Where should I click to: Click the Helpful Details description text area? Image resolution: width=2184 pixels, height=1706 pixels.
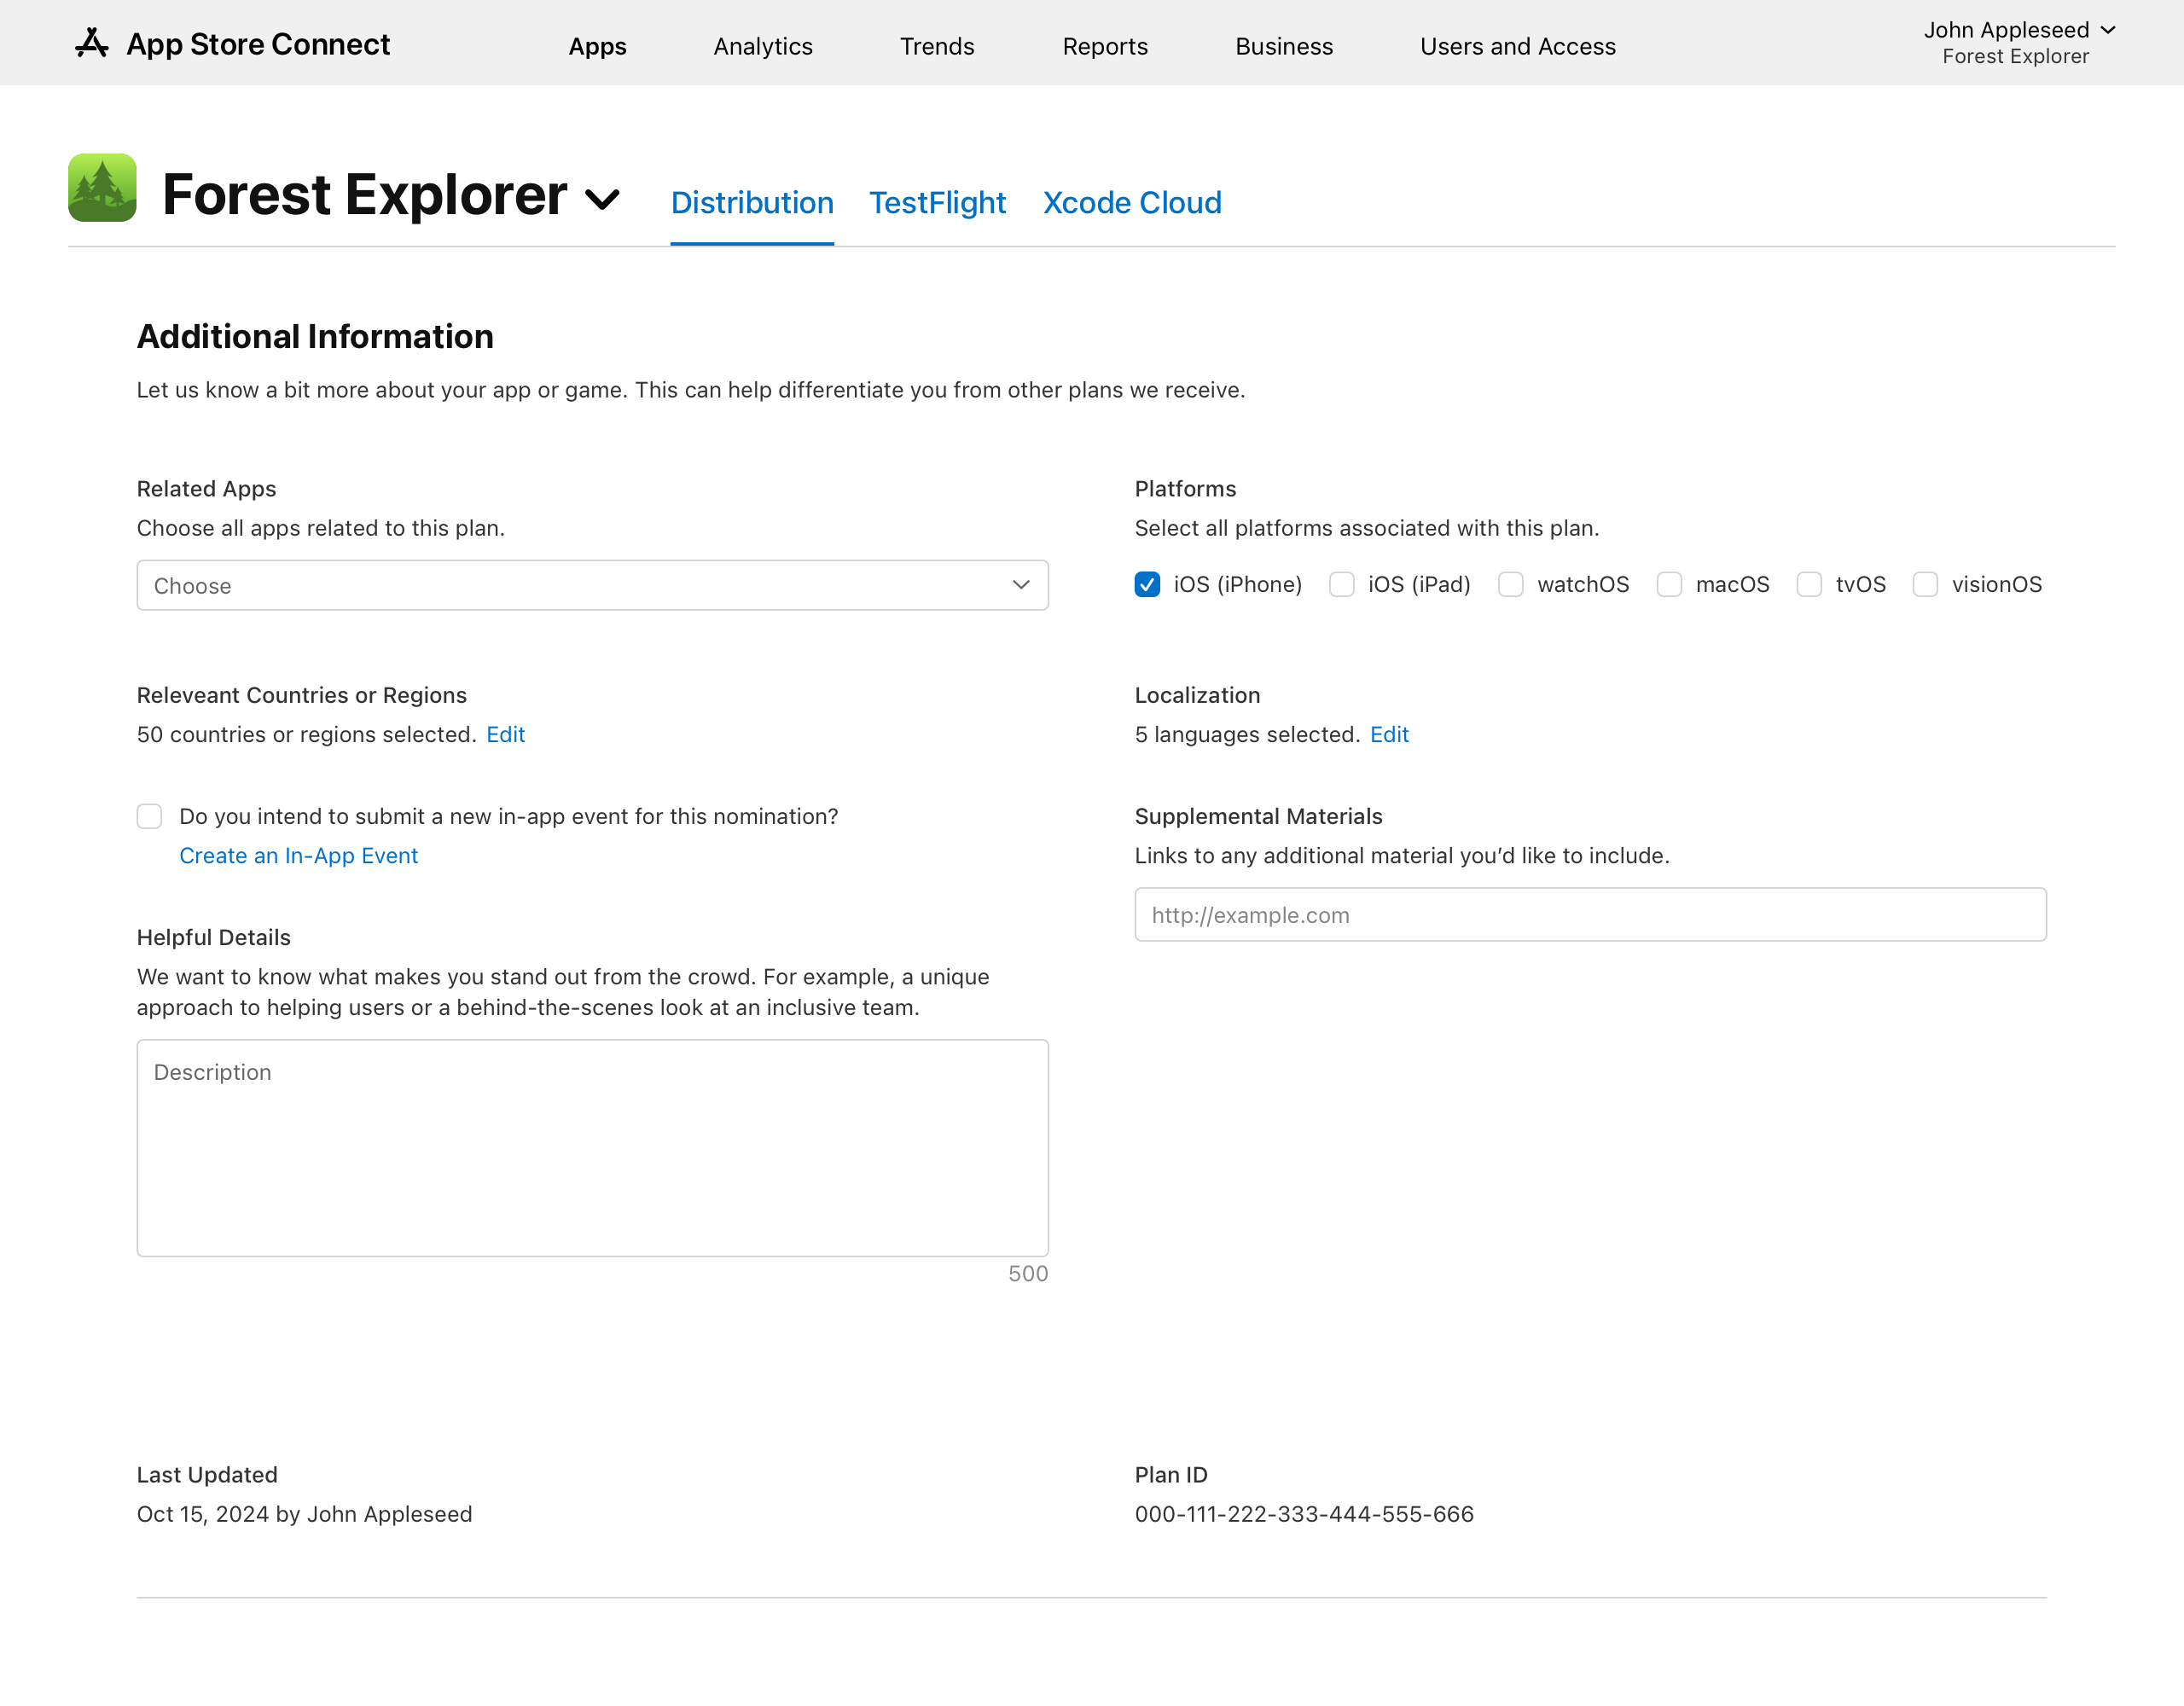592,1147
